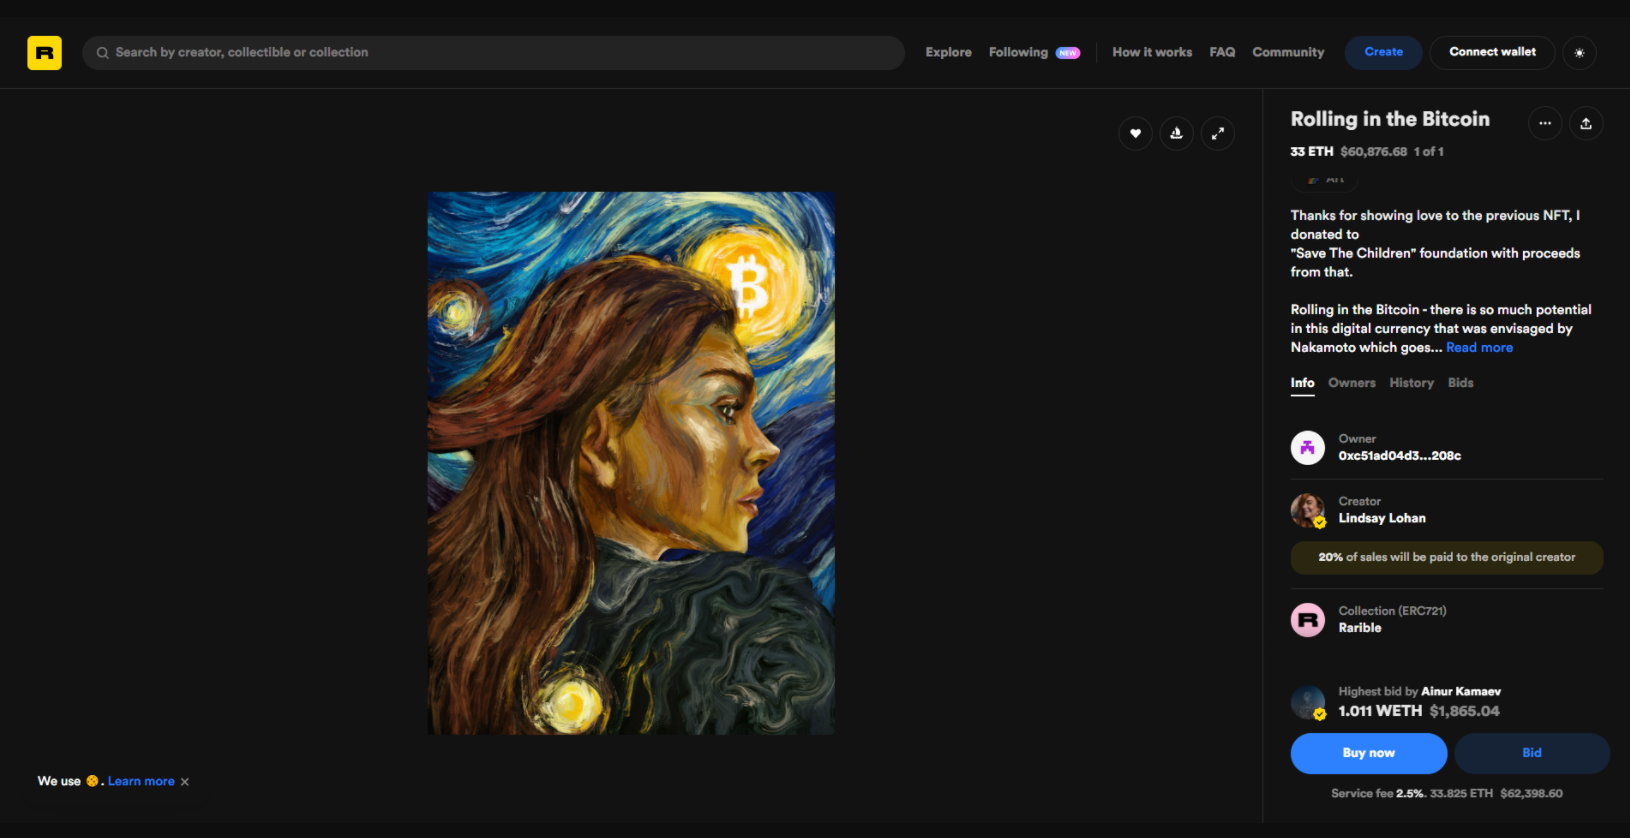Open the Explore page
This screenshot has width=1630, height=838.
point(948,52)
